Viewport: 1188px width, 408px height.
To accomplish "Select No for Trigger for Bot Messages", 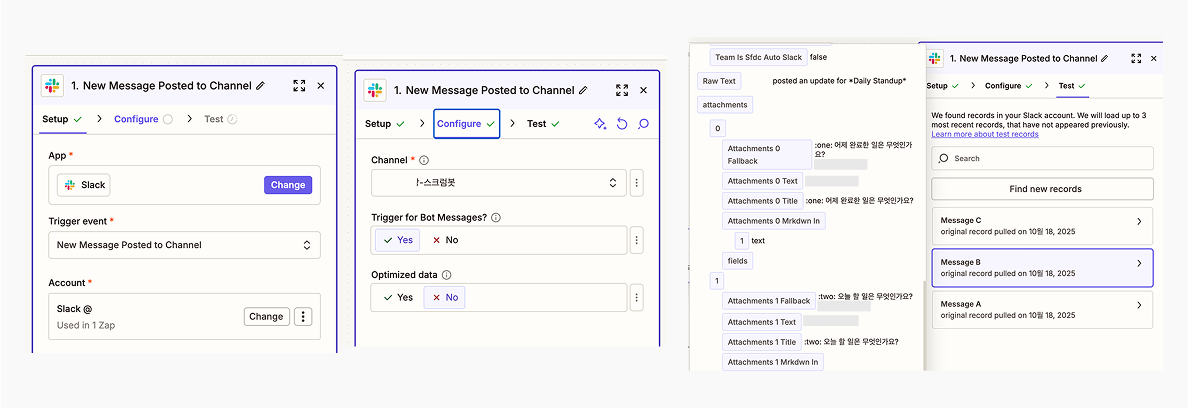I will point(444,240).
